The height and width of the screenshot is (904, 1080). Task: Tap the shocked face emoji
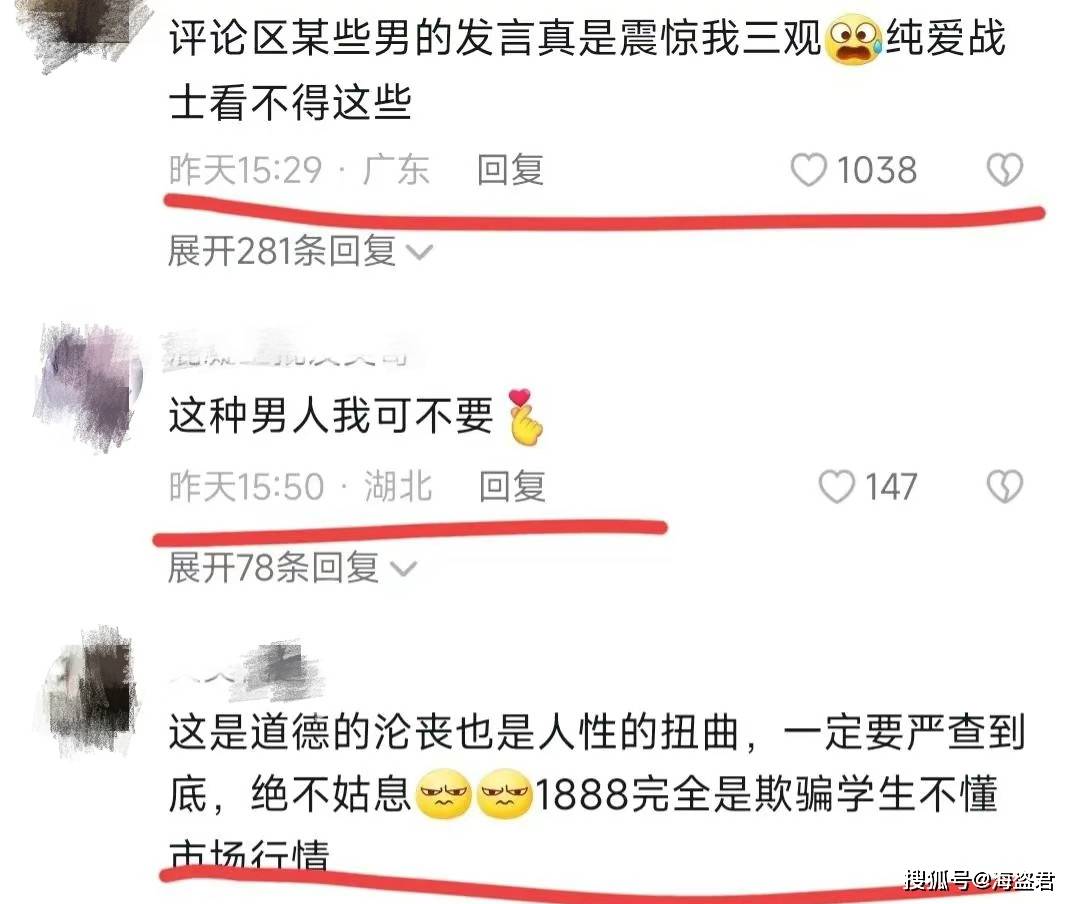853,39
